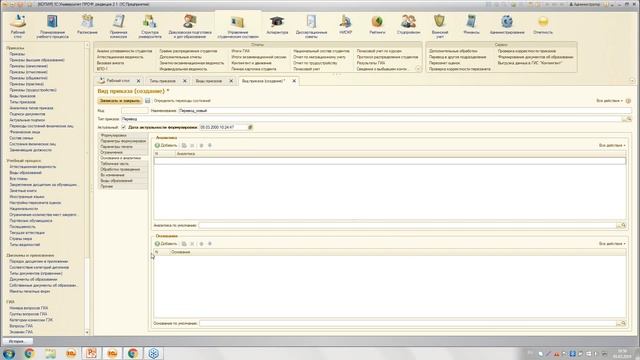Open the НИОКР section icon
The width and height of the screenshot is (640, 360).
(345, 24)
